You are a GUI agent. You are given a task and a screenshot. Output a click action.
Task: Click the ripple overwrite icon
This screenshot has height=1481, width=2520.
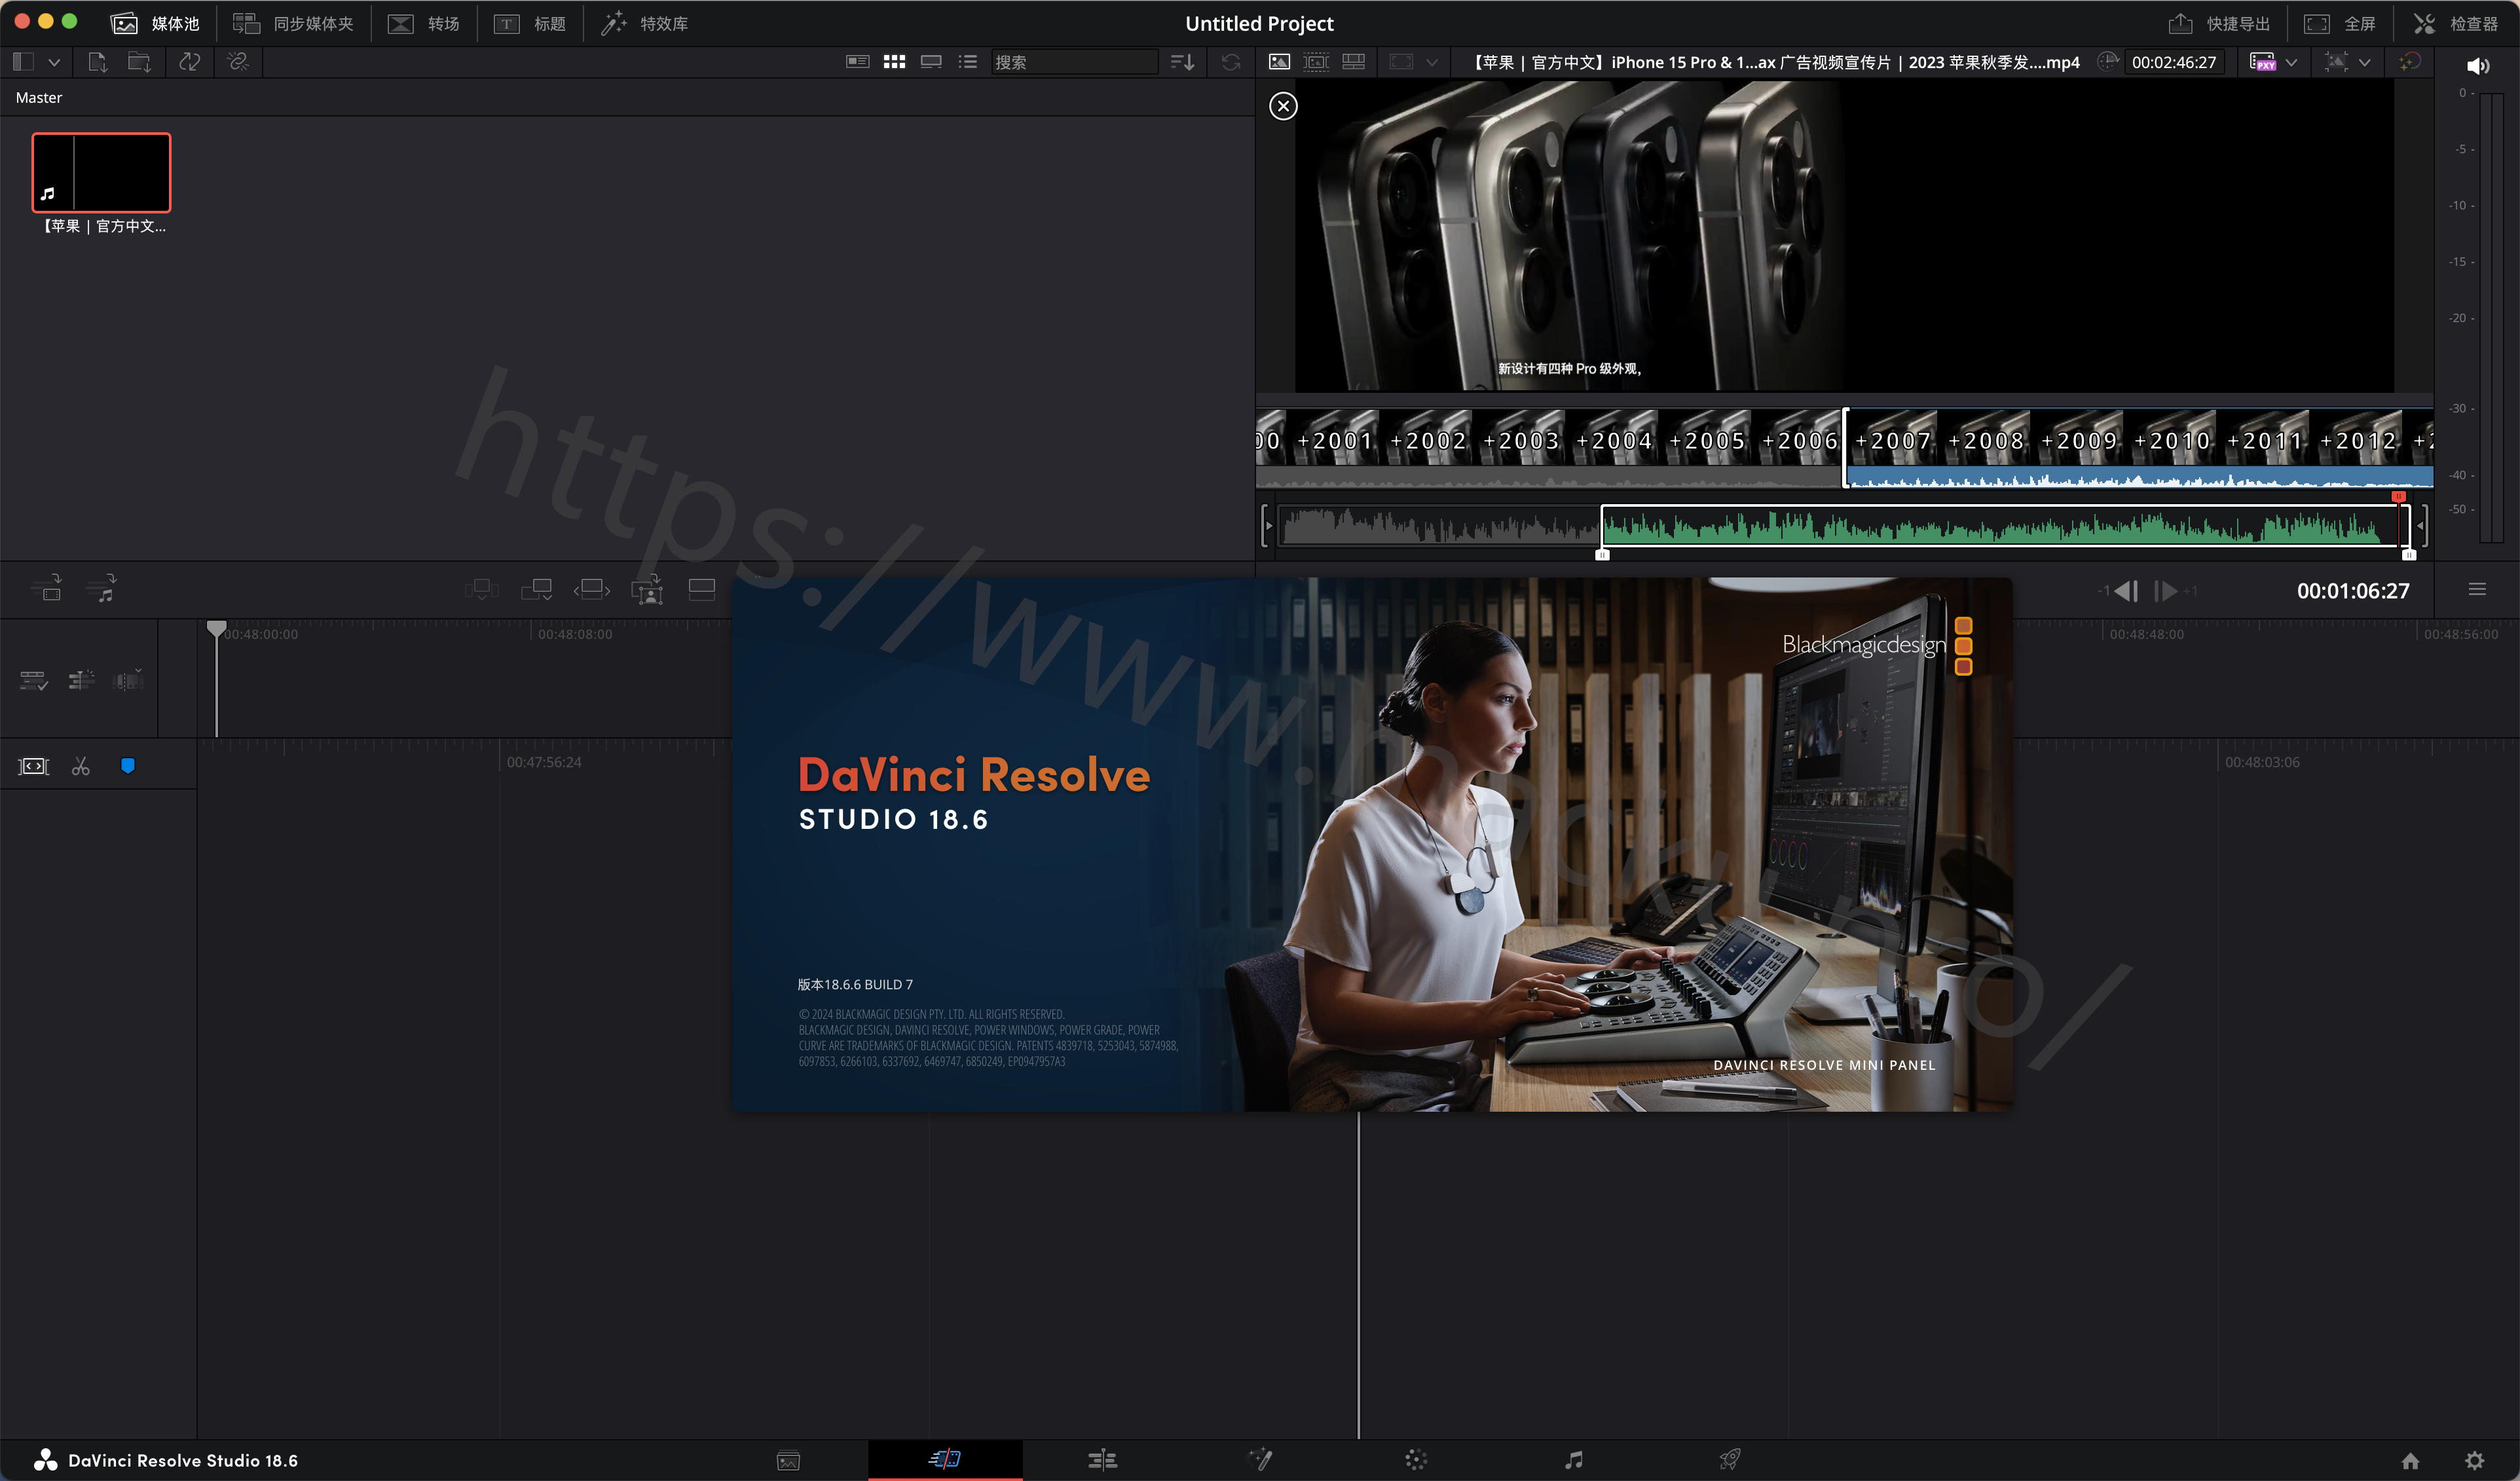coord(481,590)
